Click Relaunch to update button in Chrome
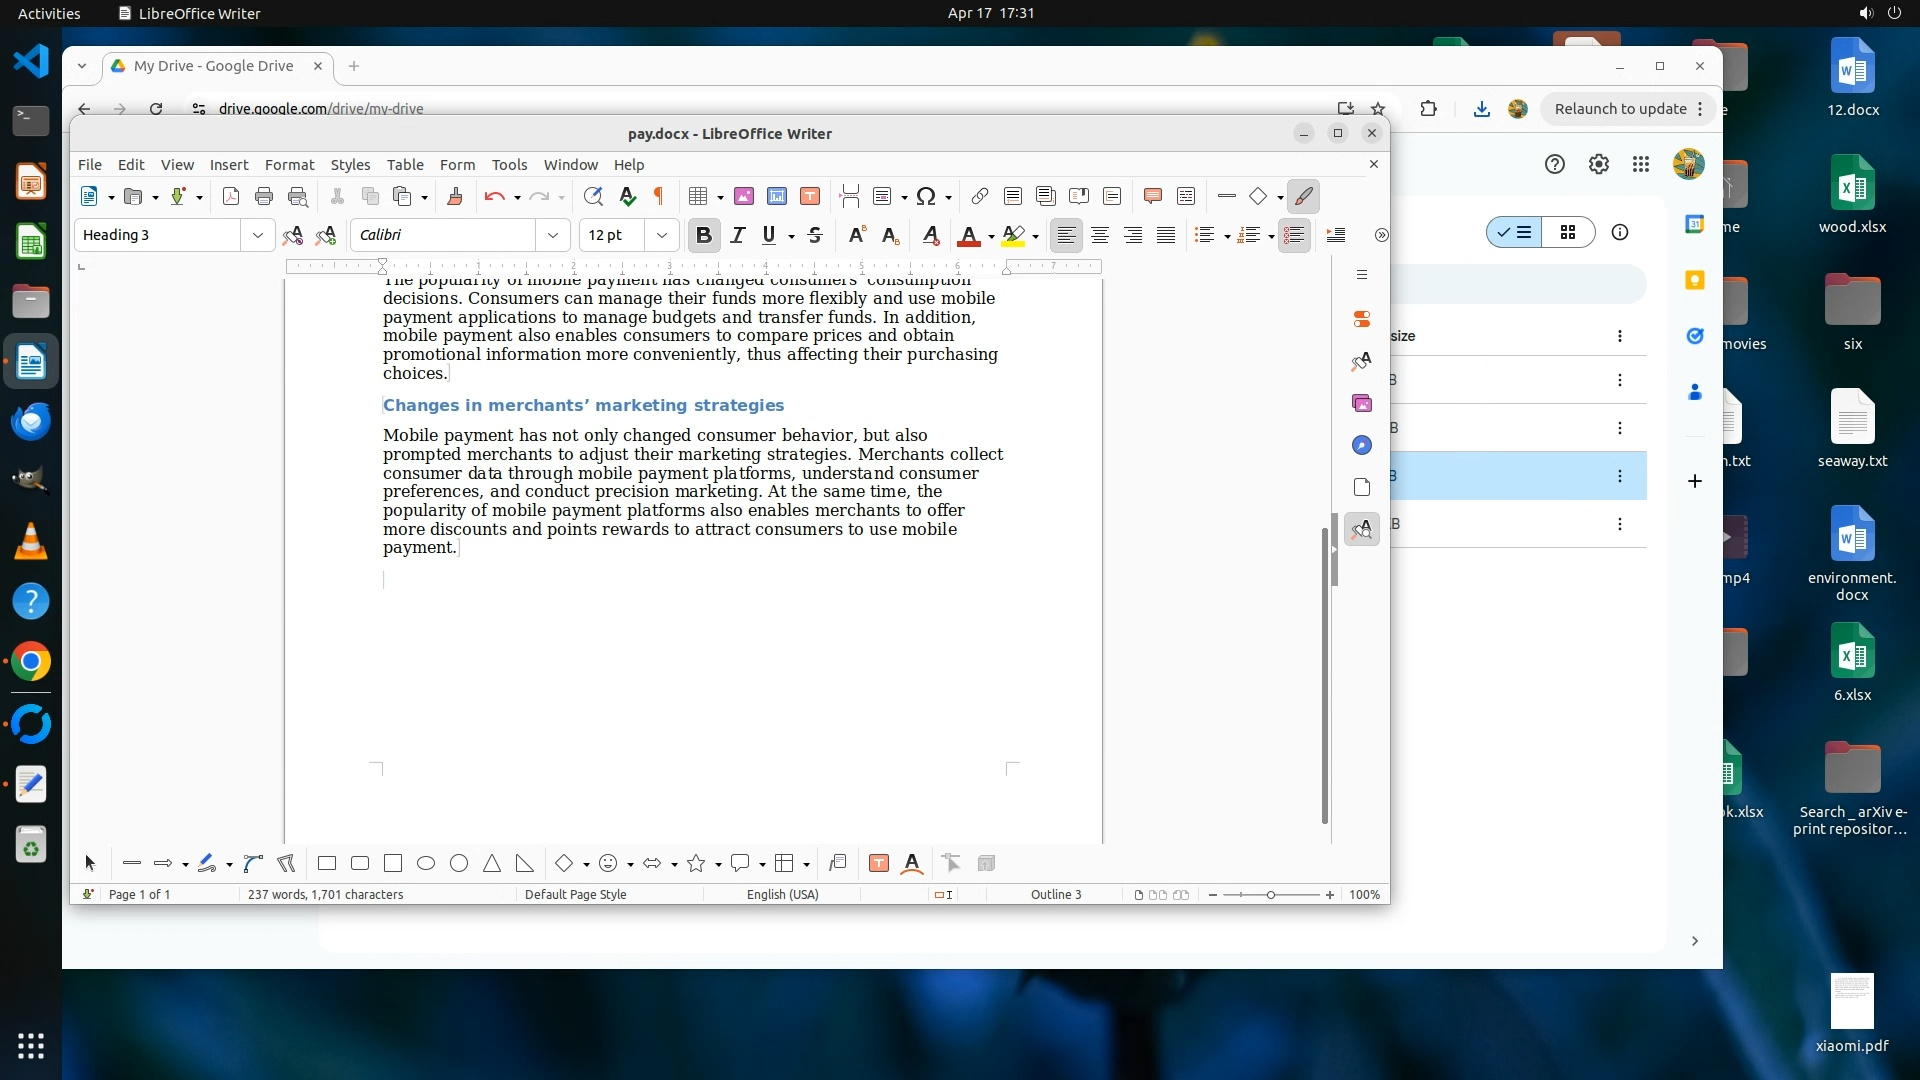This screenshot has width=1920, height=1080. coord(1620,109)
